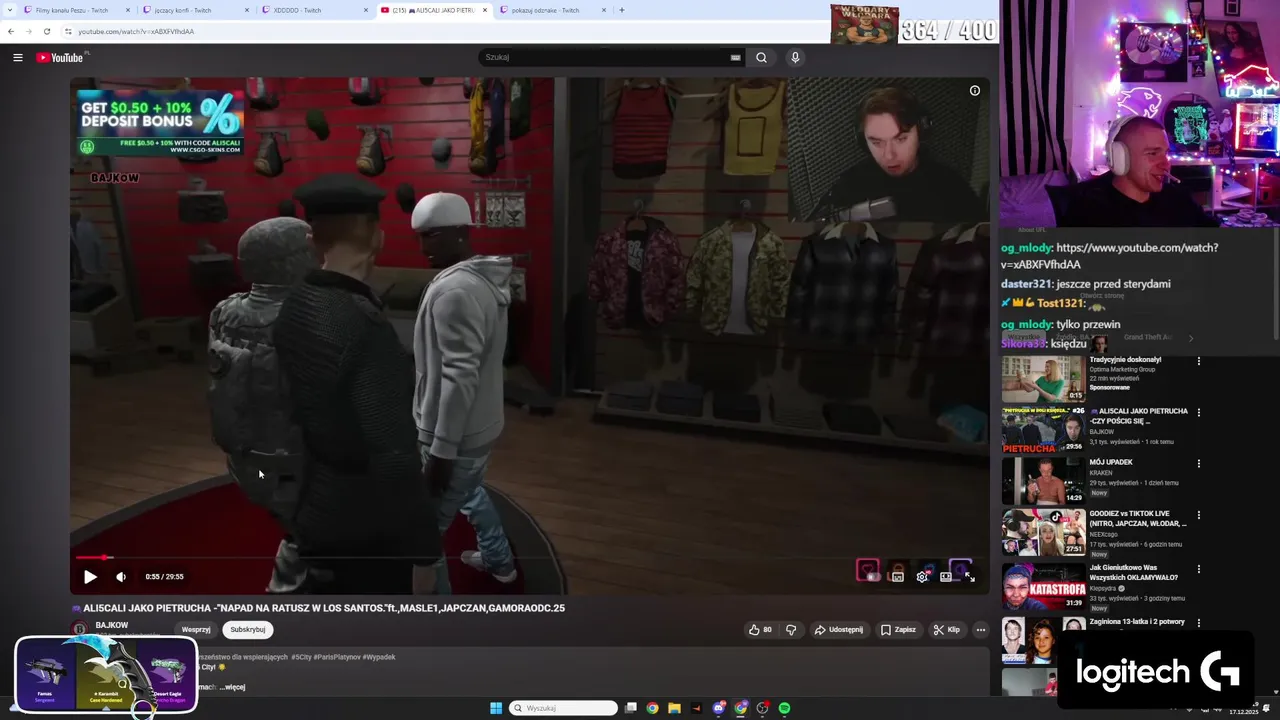Open KATASTROFA thumbnail video by Klepsydra
Image resolution: width=1280 pixels, height=720 pixels.
(1043, 586)
